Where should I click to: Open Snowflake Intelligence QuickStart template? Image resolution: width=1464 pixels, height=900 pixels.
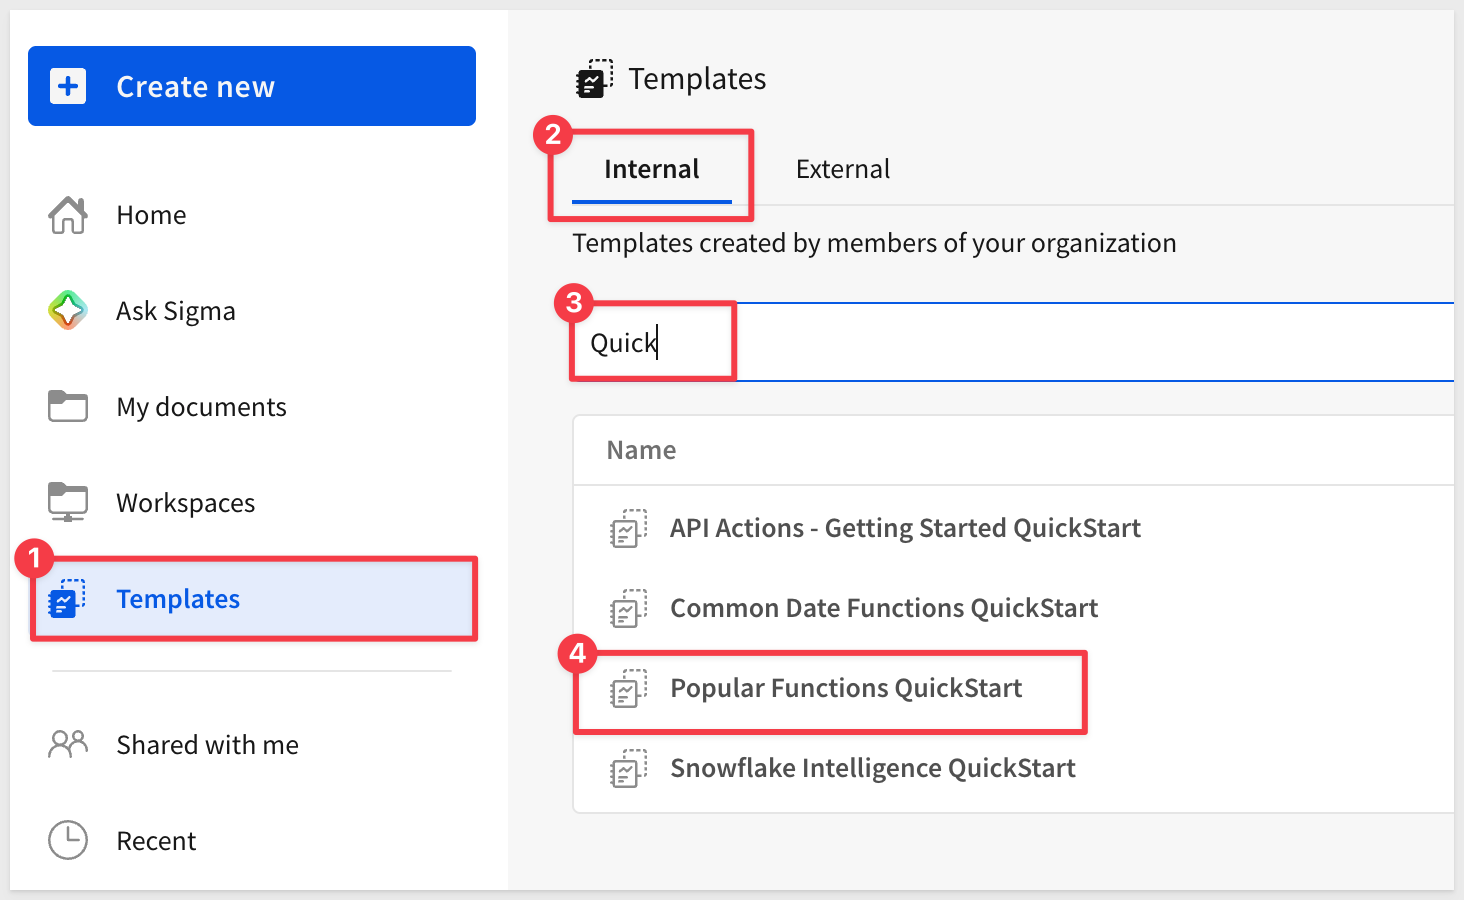point(872,768)
